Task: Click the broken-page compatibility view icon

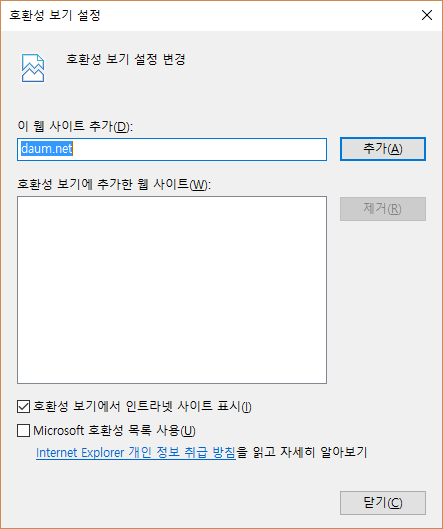Action: click(x=33, y=68)
